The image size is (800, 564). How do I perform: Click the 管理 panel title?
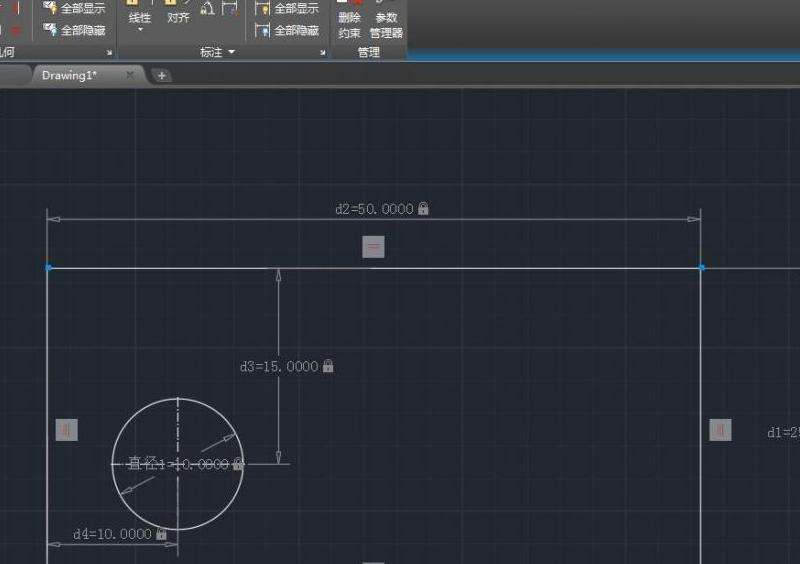click(x=368, y=52)
